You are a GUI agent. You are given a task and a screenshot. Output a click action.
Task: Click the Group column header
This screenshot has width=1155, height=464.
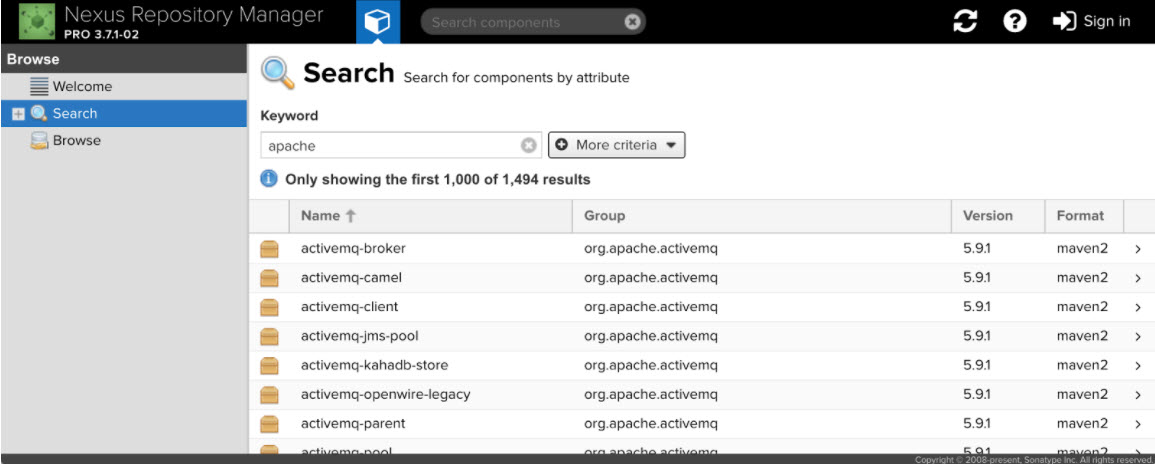click(x=604, y=216)
